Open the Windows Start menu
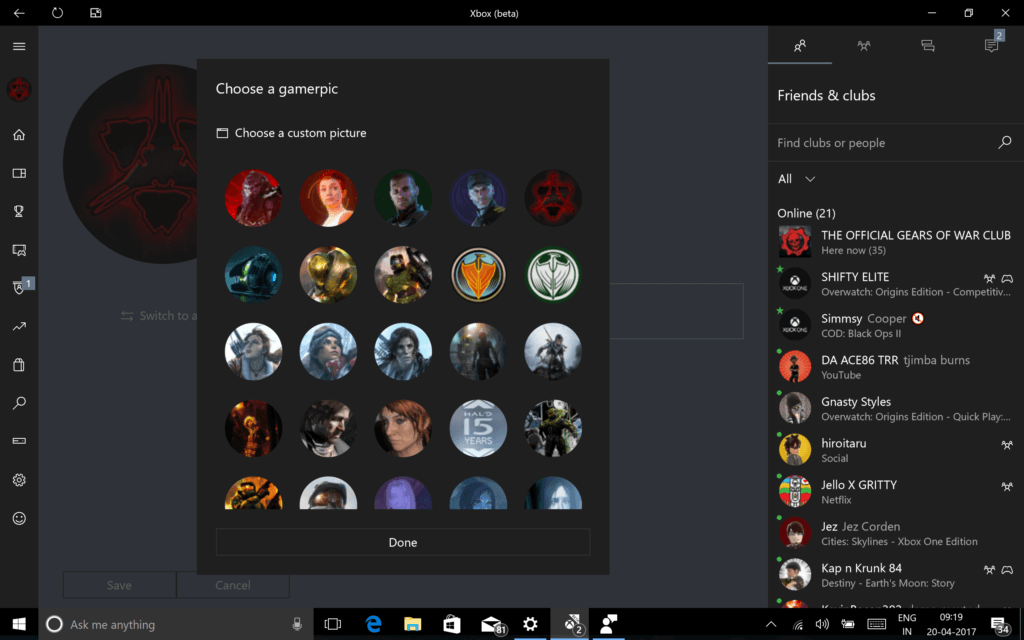Screen dimensions: 1024x640 tap(19, 624)
